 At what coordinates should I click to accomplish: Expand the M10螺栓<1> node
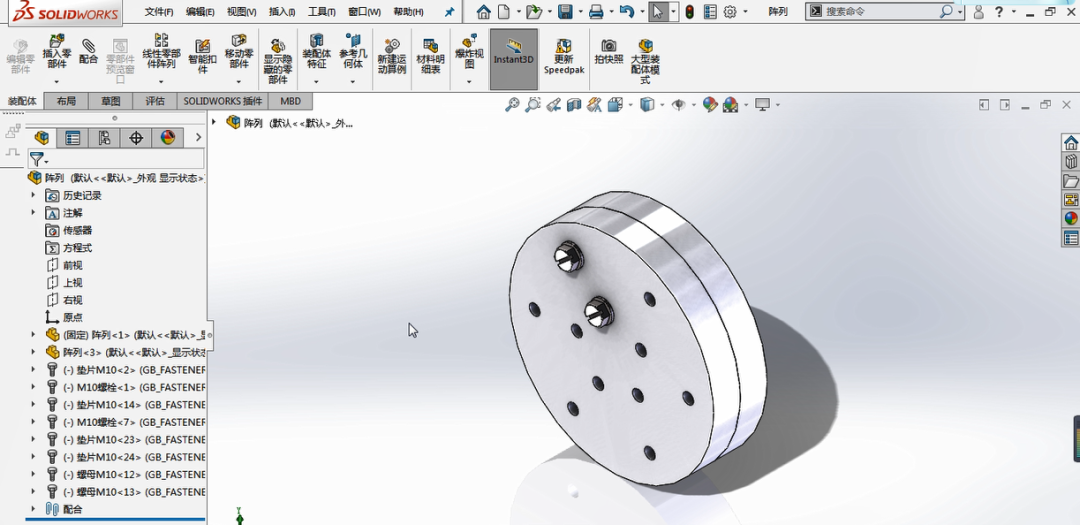pyautogui.click(x=33, y=387)
